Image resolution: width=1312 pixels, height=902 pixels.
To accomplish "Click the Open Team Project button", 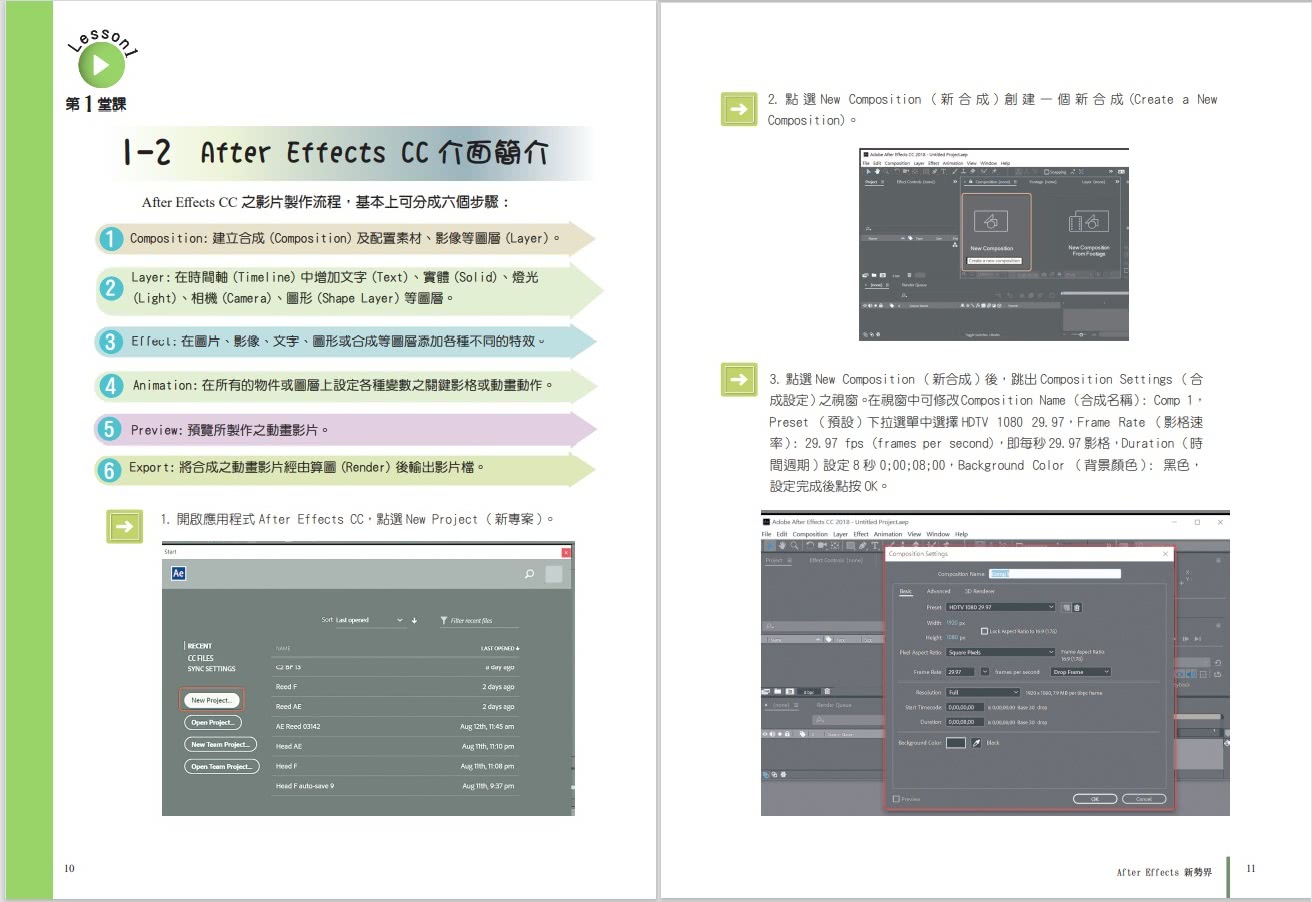I will click(x=221, y=766).
